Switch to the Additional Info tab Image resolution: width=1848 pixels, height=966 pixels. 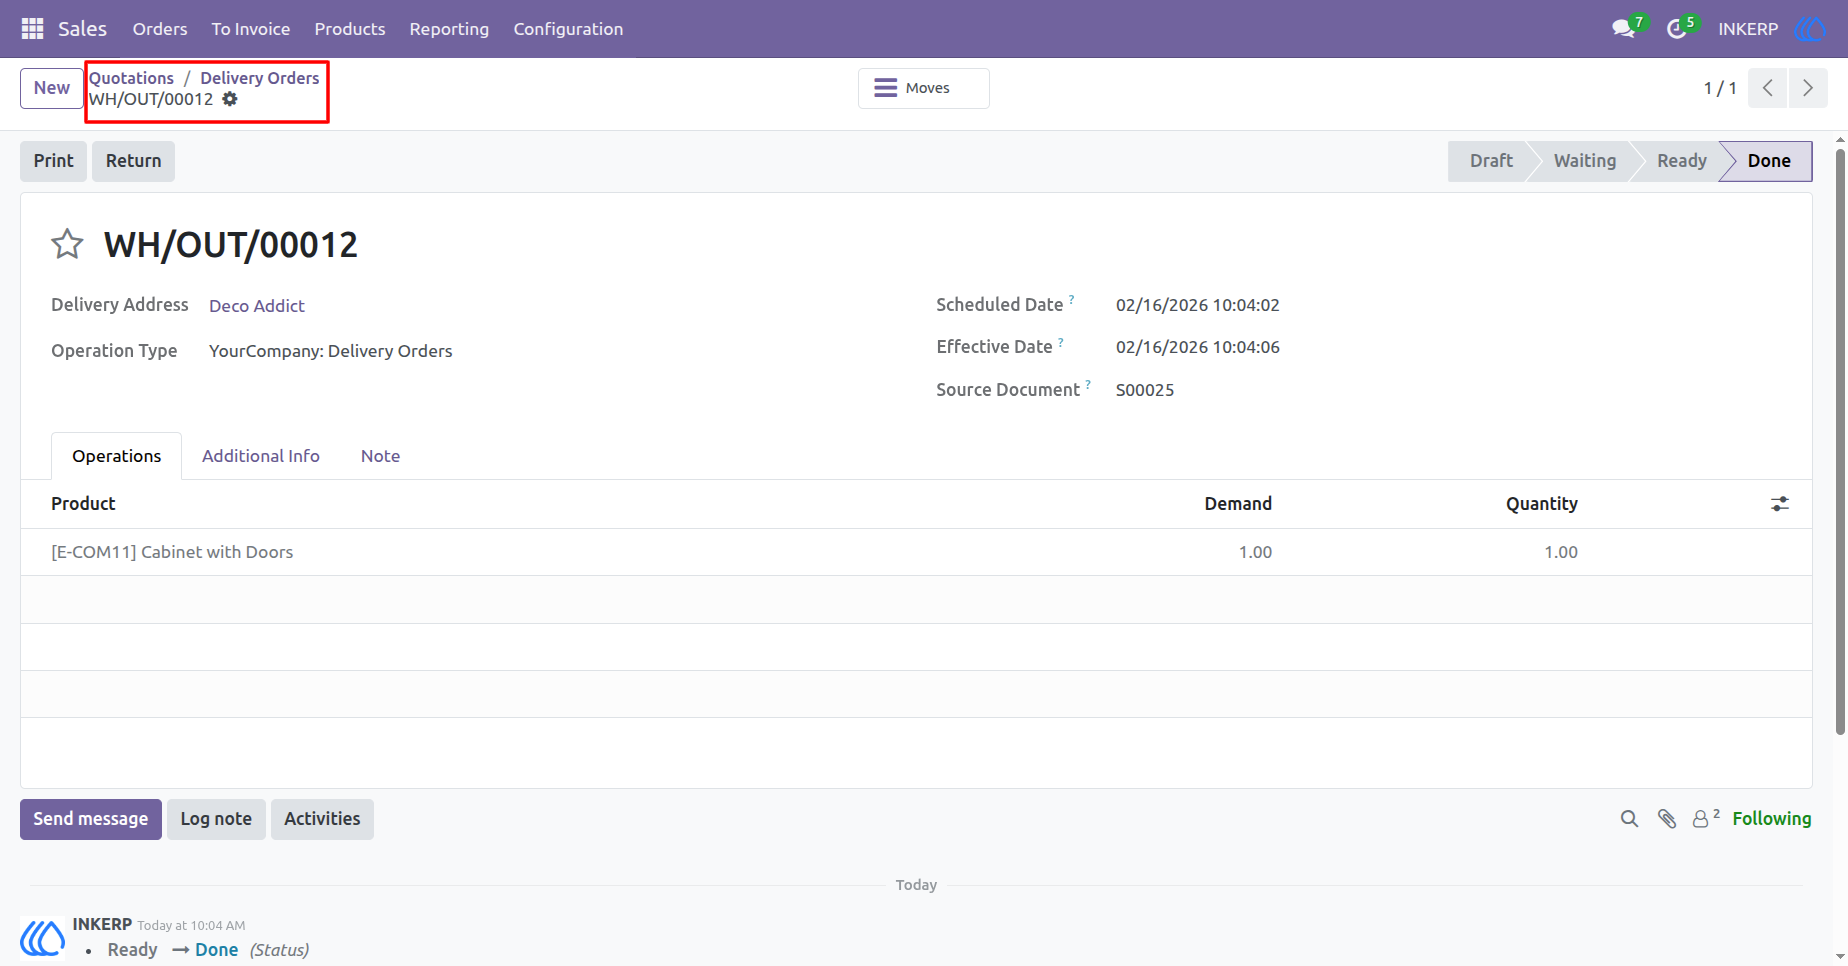pyautogui.click(x=261, y=456)
